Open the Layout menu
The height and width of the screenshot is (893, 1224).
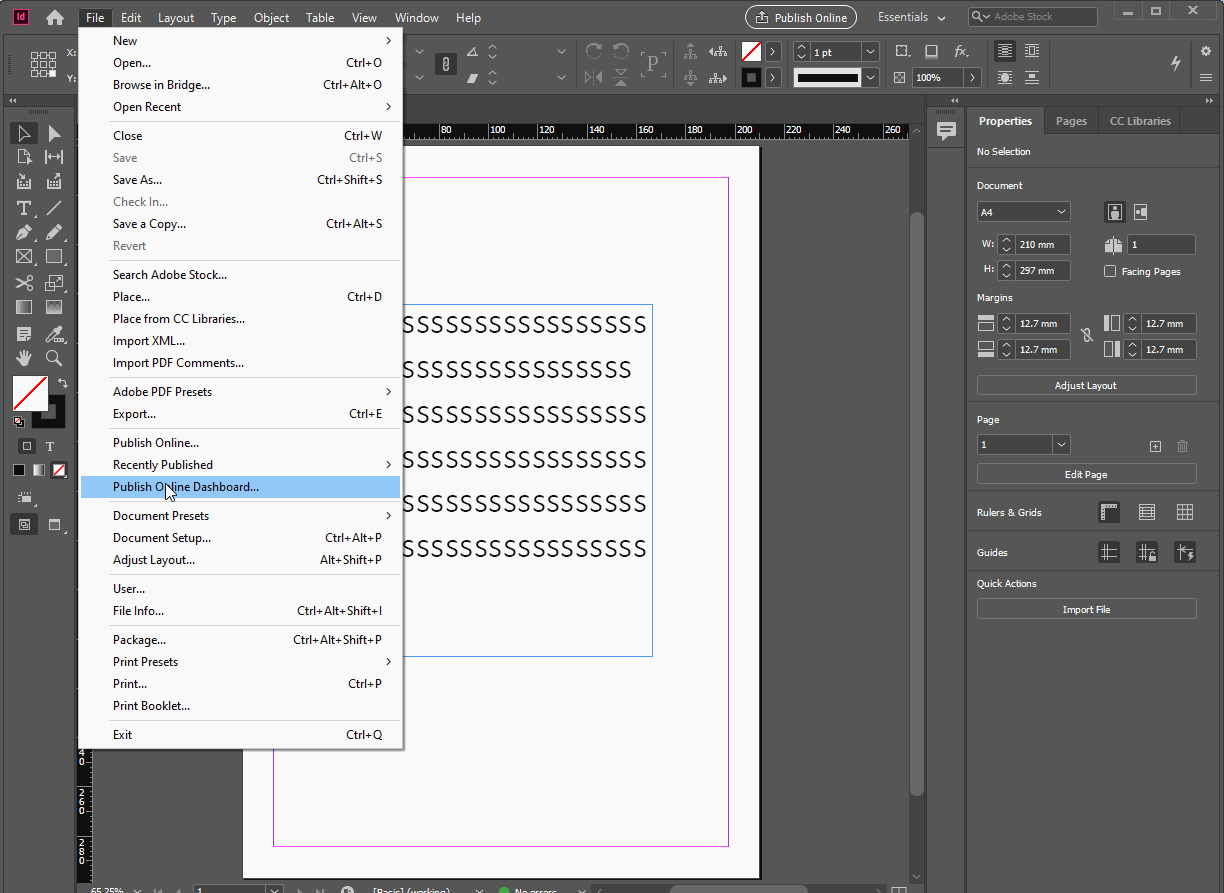click(x=176, y=17)
